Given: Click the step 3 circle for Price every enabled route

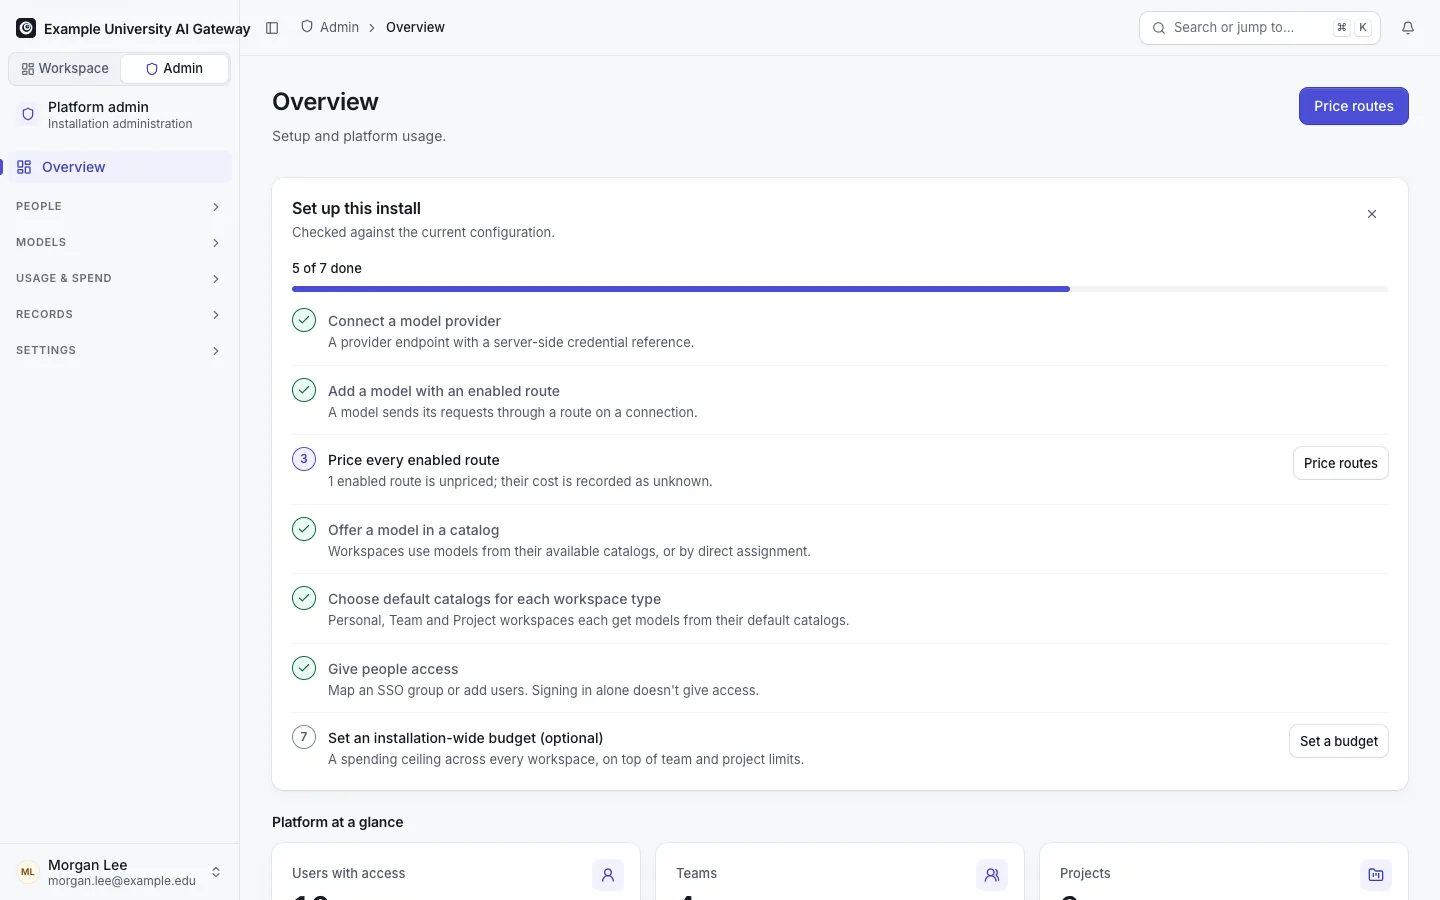Looking at the screenshot, I should pos(304,459).
